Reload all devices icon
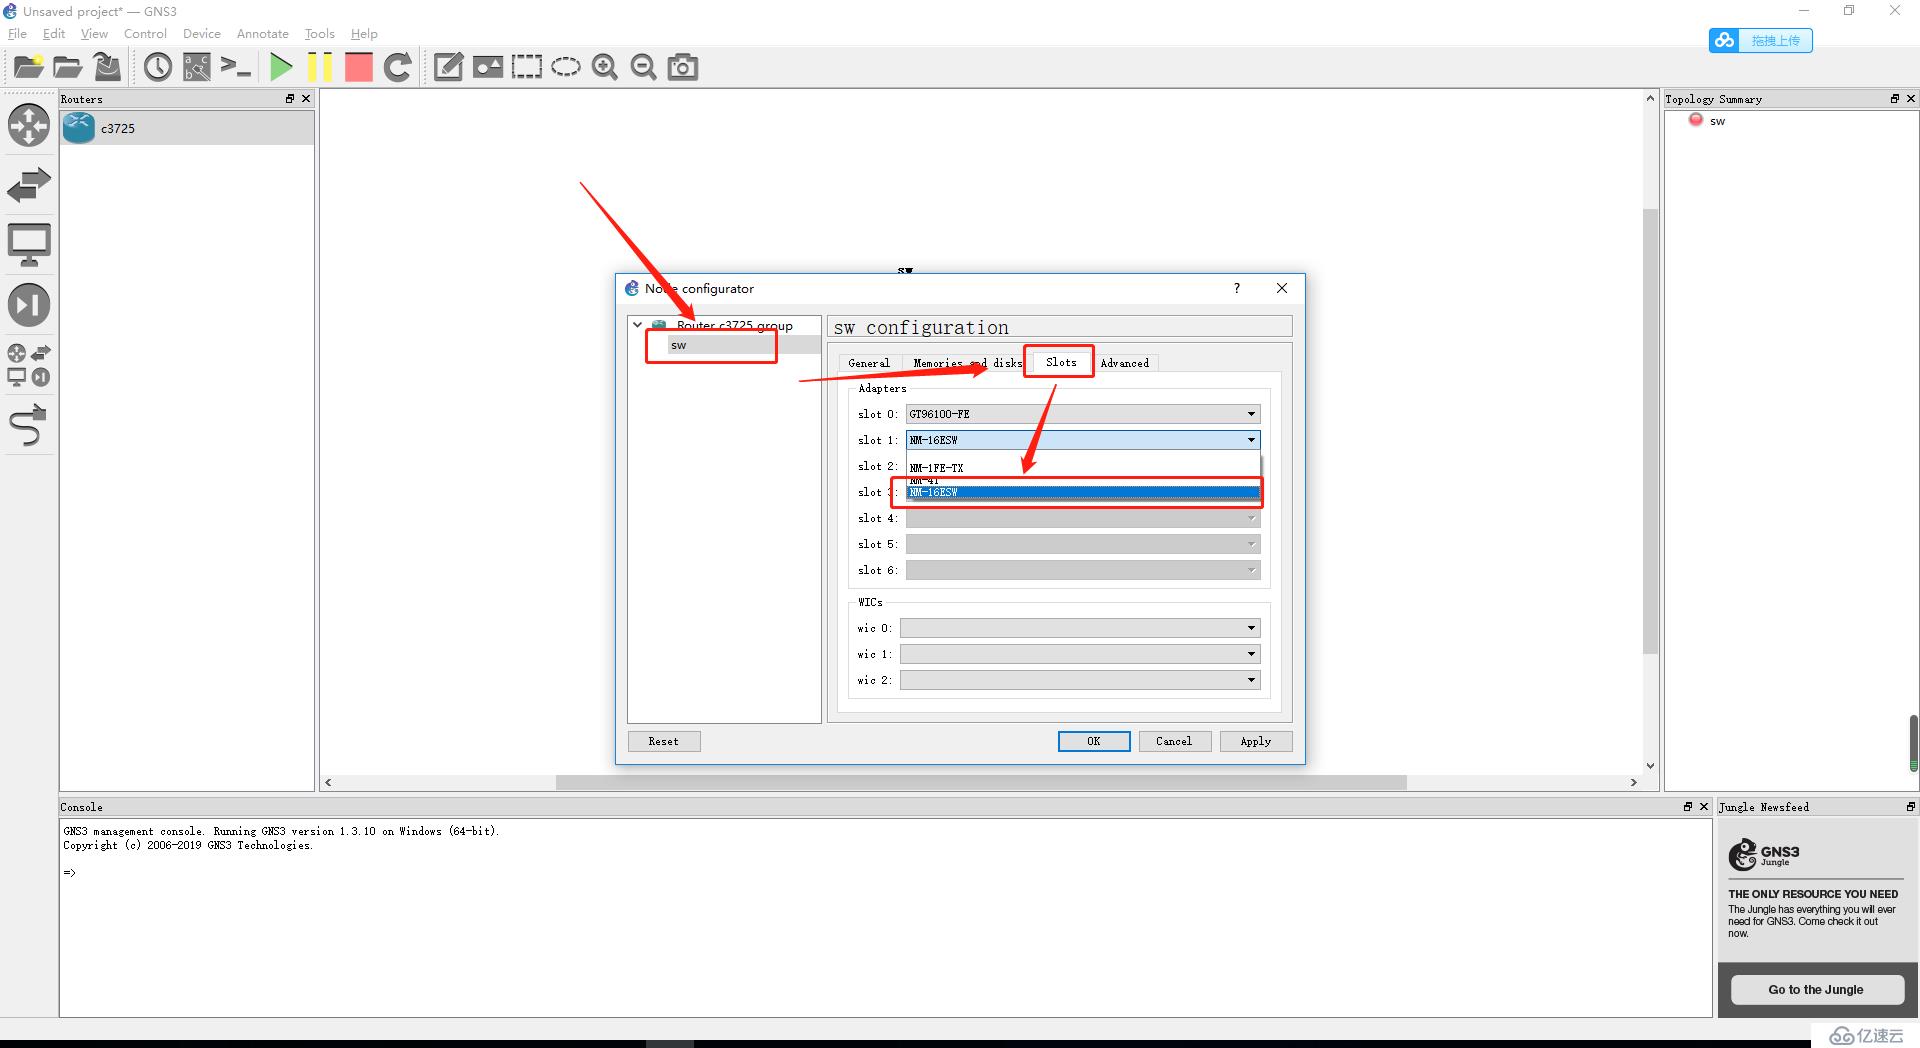This screenshot has height=1048, width=1920. [x=398, y=67]
